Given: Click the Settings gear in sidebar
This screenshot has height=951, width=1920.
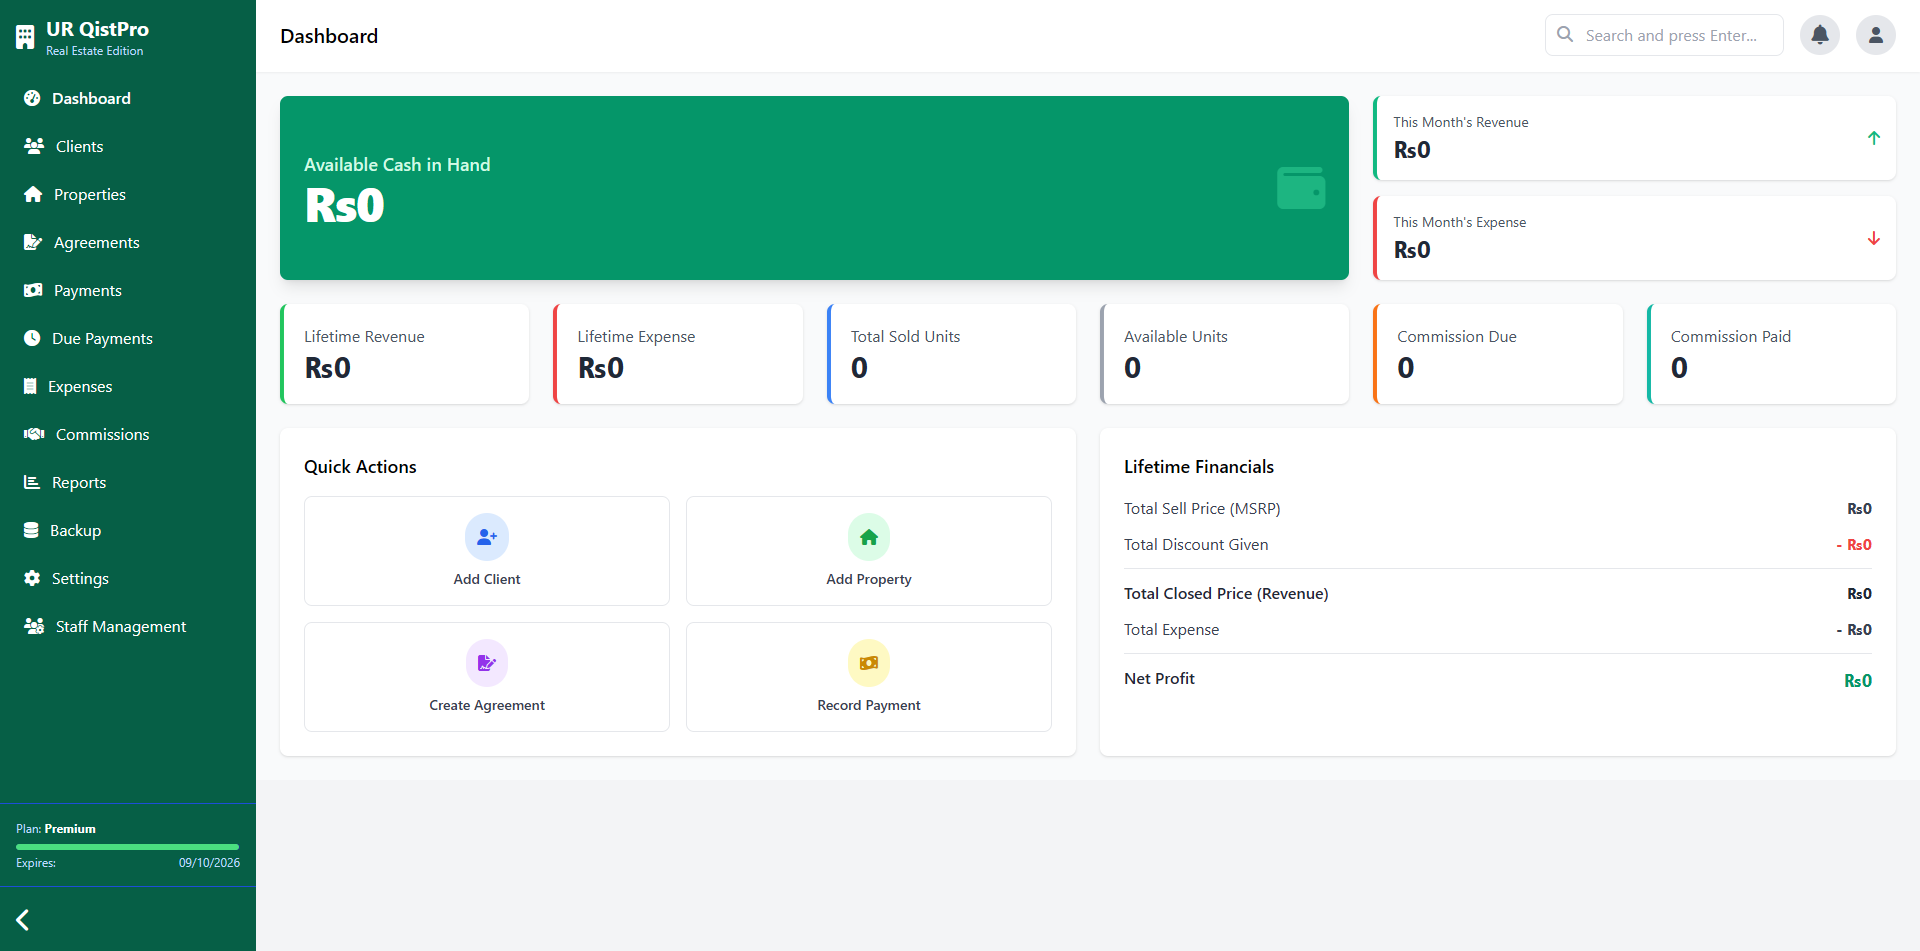Looking at the screenshot, I should click(34, 578).
